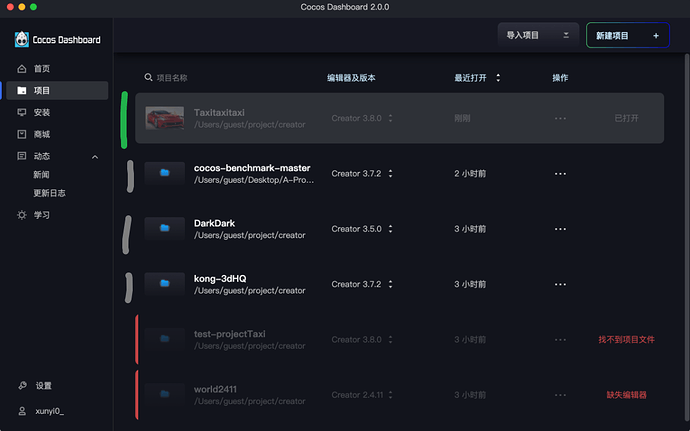Click the DarkDark path /Users/guest/project/creator
Viewport: 690px width, 431px height.
coord(250,236)
